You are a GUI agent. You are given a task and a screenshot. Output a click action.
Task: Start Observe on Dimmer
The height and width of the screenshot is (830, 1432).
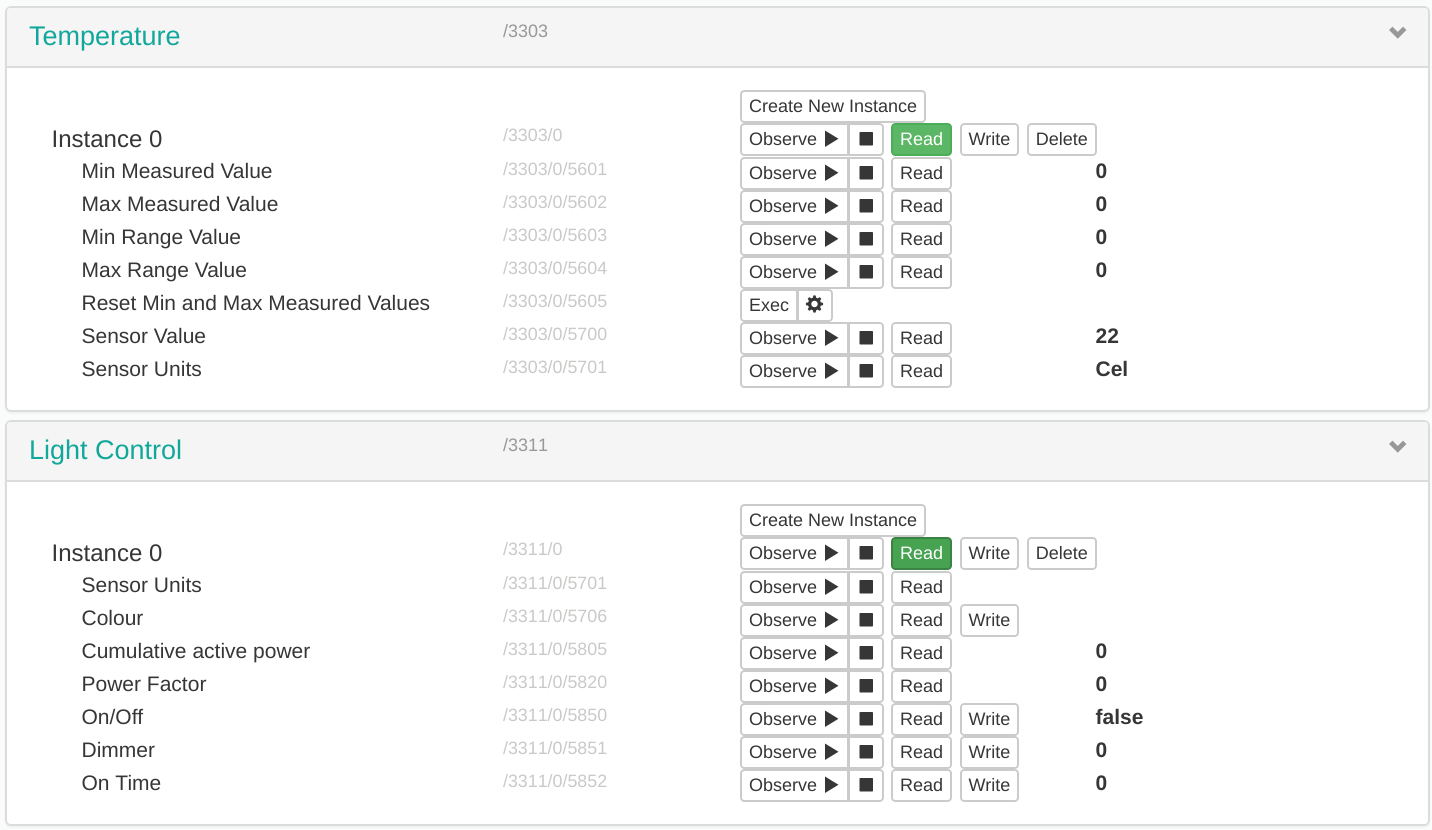click(795, 752)
